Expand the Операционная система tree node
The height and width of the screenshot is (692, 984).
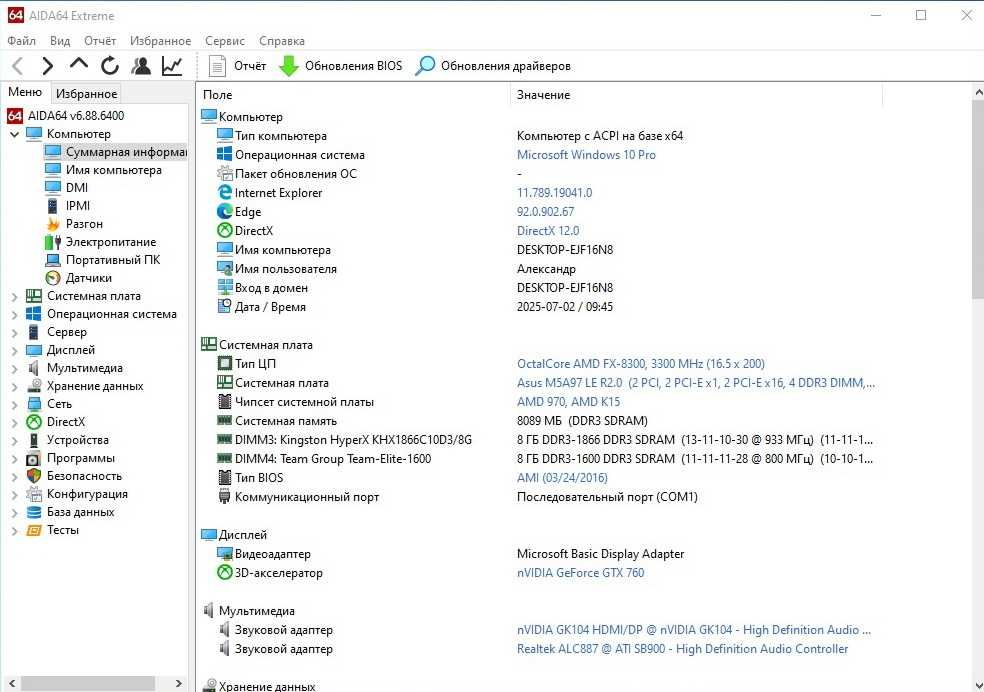tap(14, 314)
